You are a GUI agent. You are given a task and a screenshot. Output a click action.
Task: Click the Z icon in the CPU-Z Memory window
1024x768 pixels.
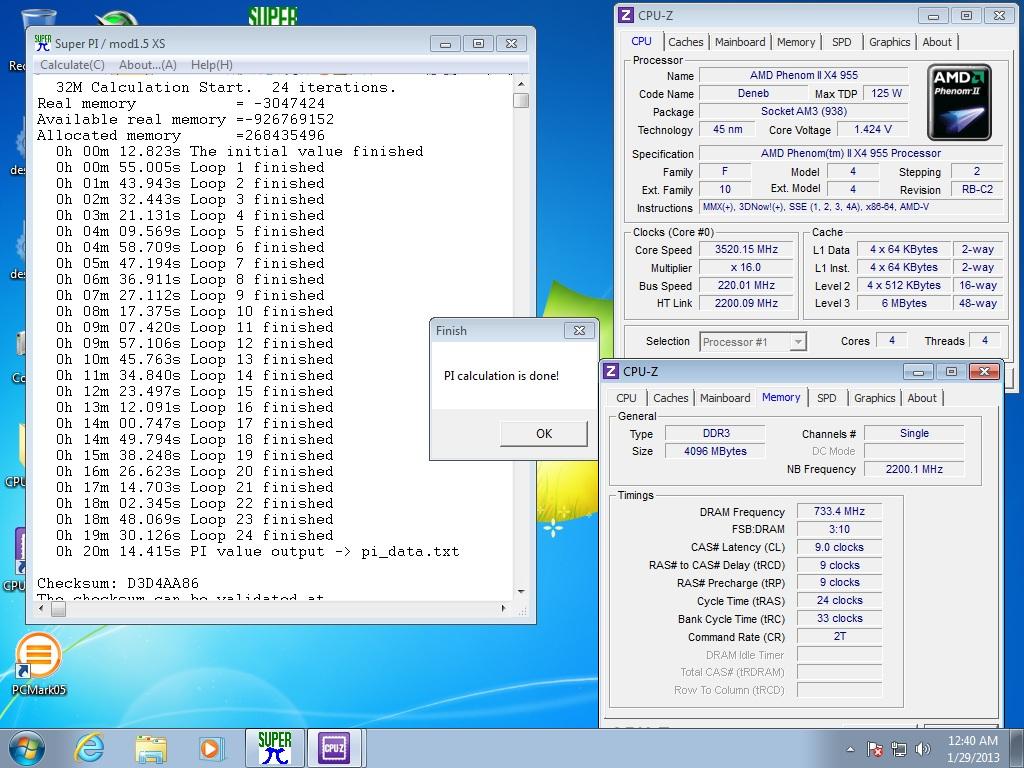[611, 371]
